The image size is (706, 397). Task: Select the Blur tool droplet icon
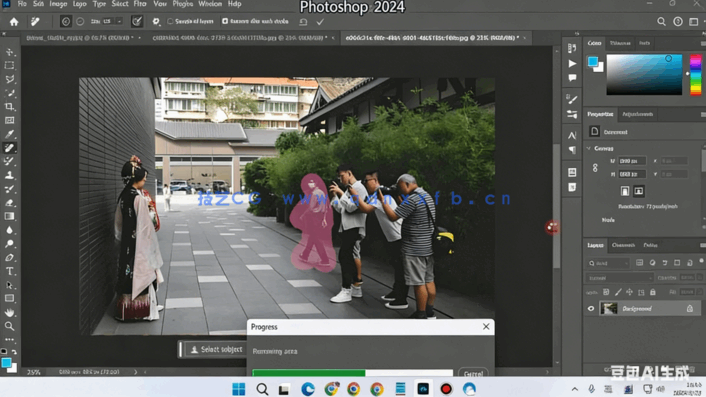point(9,230)
